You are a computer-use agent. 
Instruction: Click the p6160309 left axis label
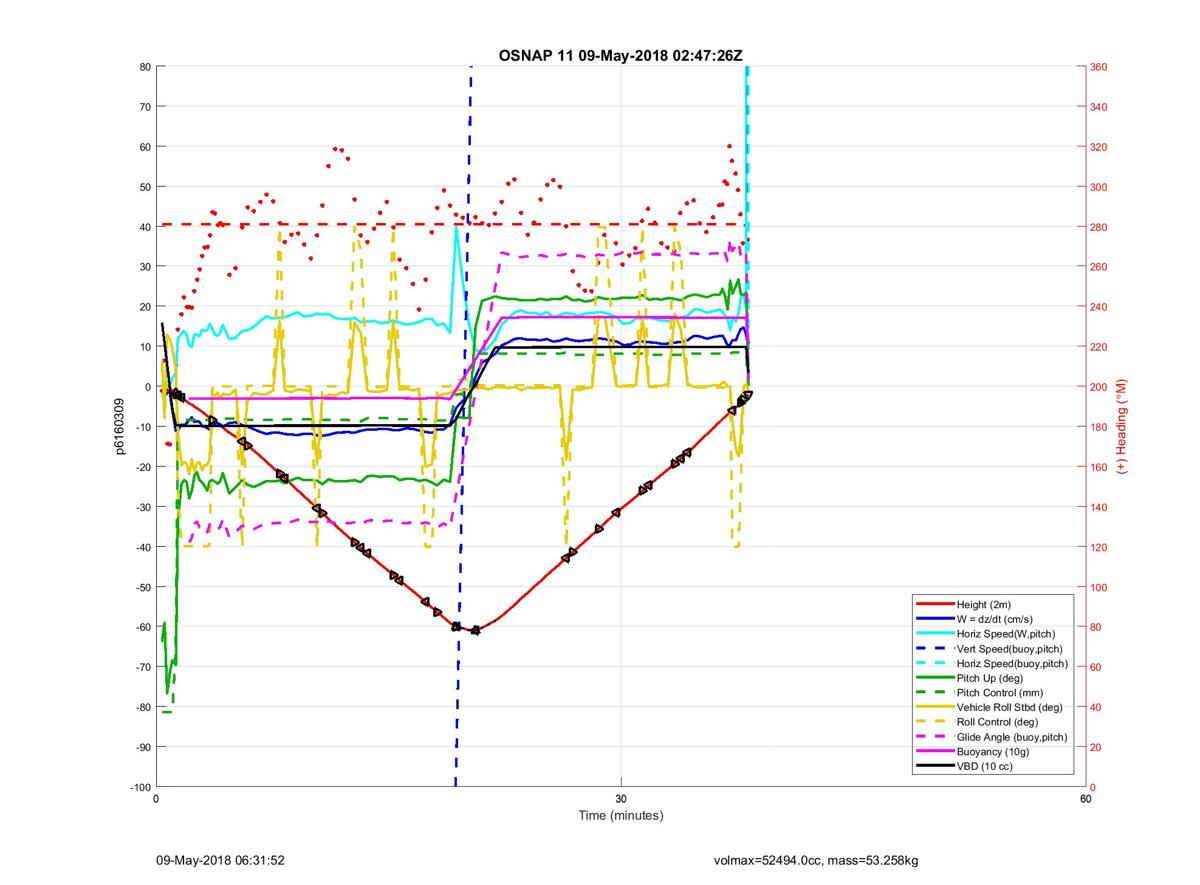pyautogui.click(x=119, y=427)
